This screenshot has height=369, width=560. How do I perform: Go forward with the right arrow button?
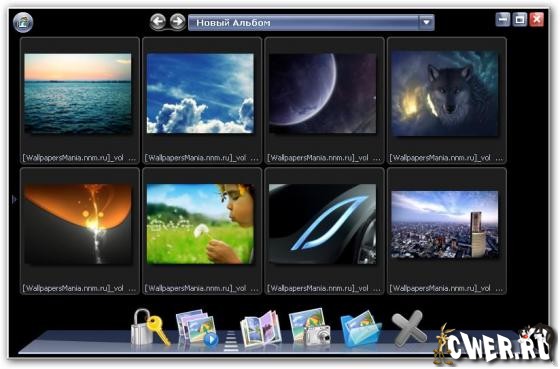click(178, 22)
